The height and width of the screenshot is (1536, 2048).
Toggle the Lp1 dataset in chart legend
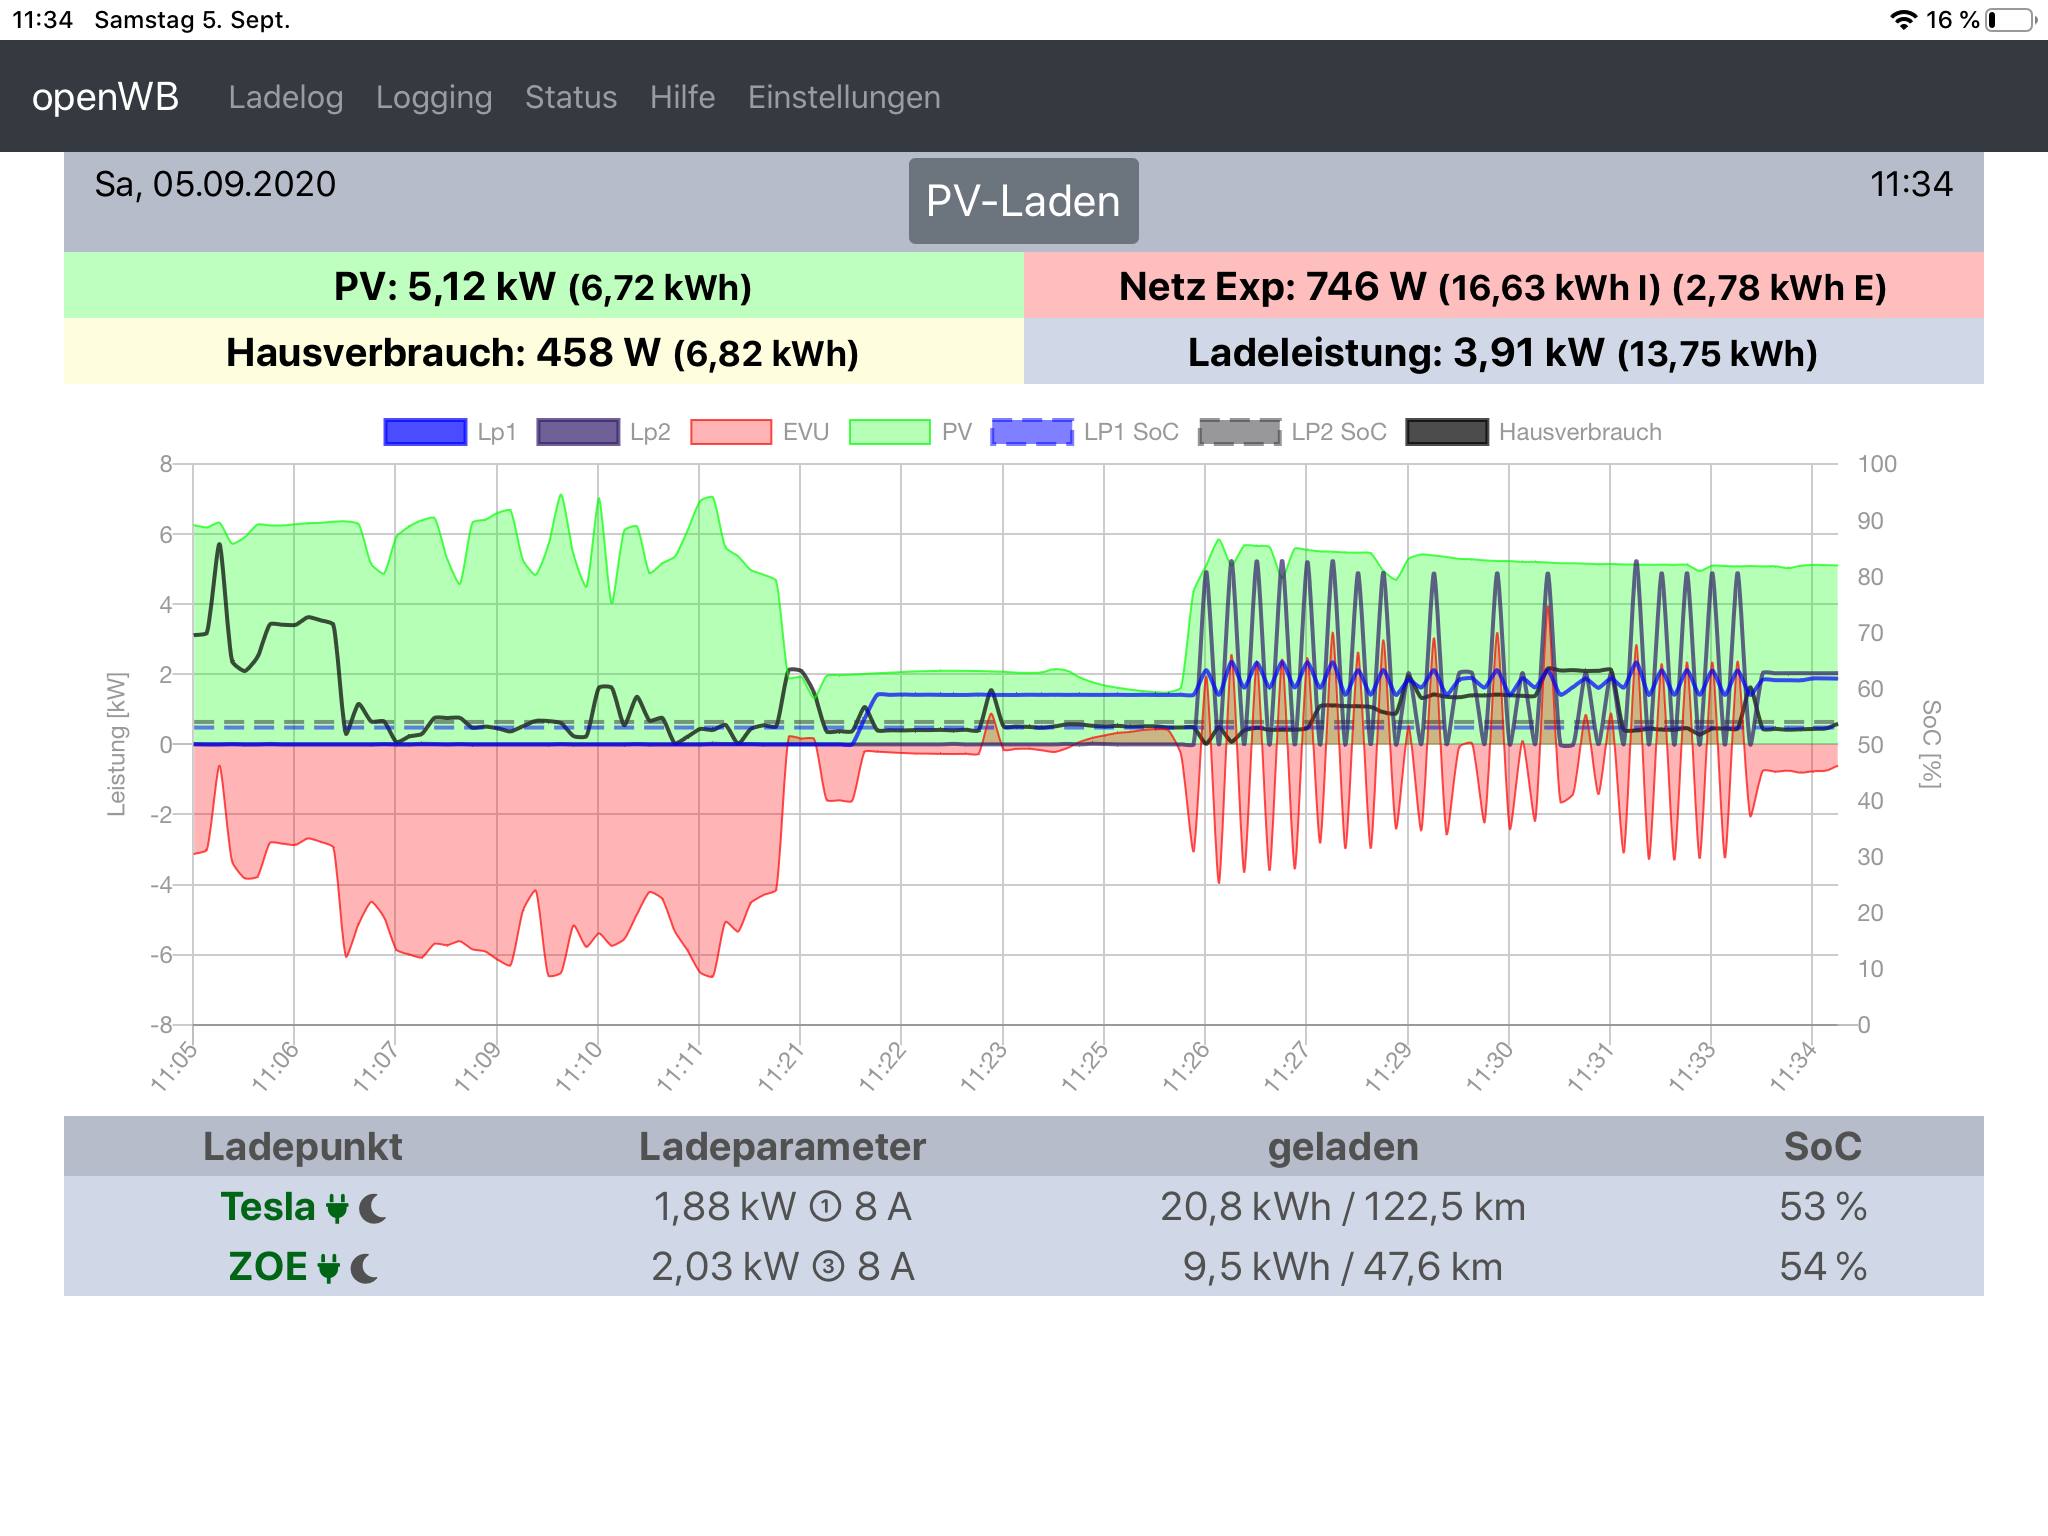coord(425,432)
